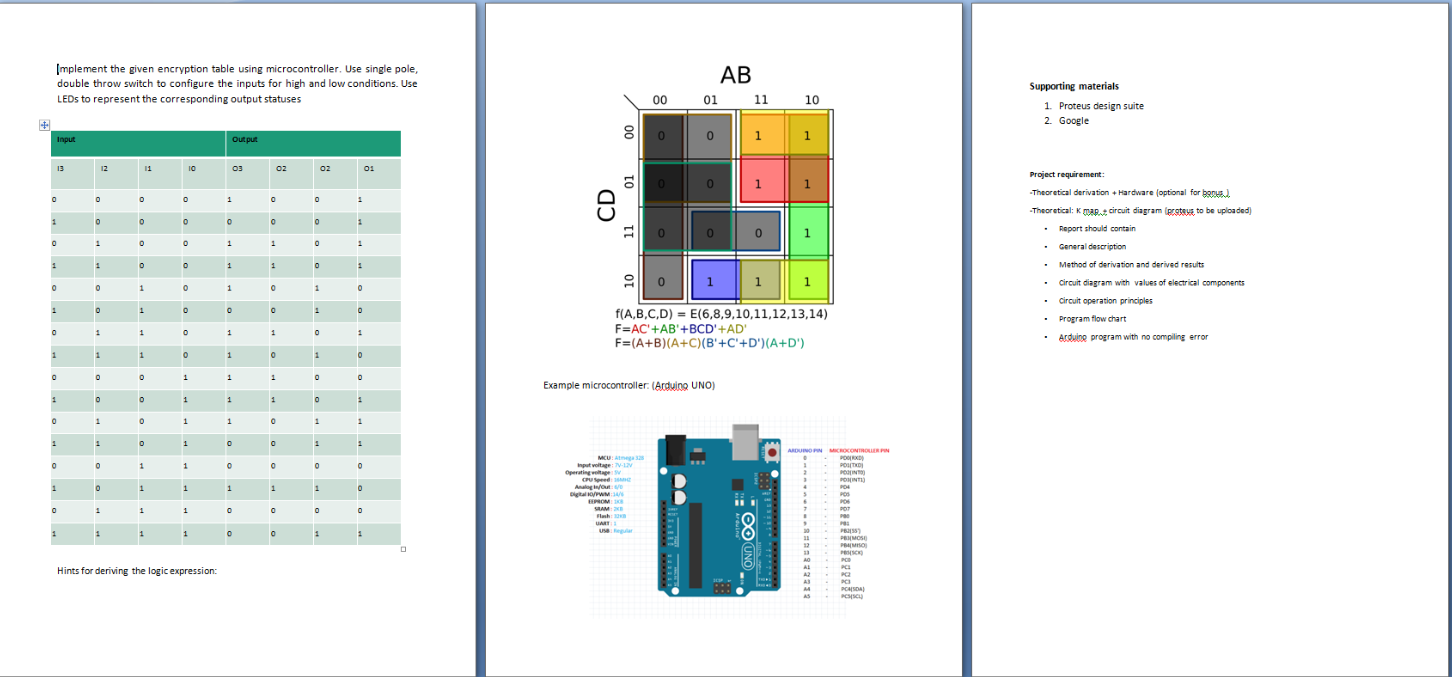Click the "Project requirement:" heading
Image resolution: width=1452 pixels, height=677 pixels.
(x=1067, y=175)
